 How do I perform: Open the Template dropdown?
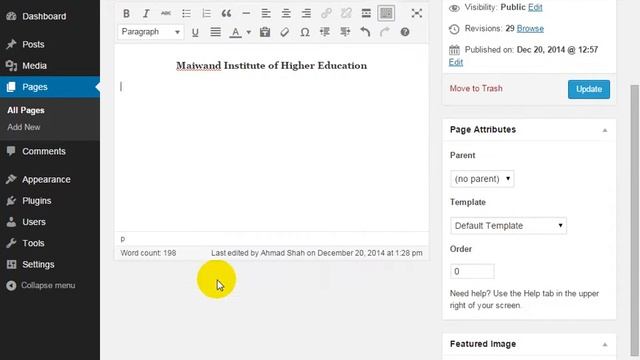(508, 226)
